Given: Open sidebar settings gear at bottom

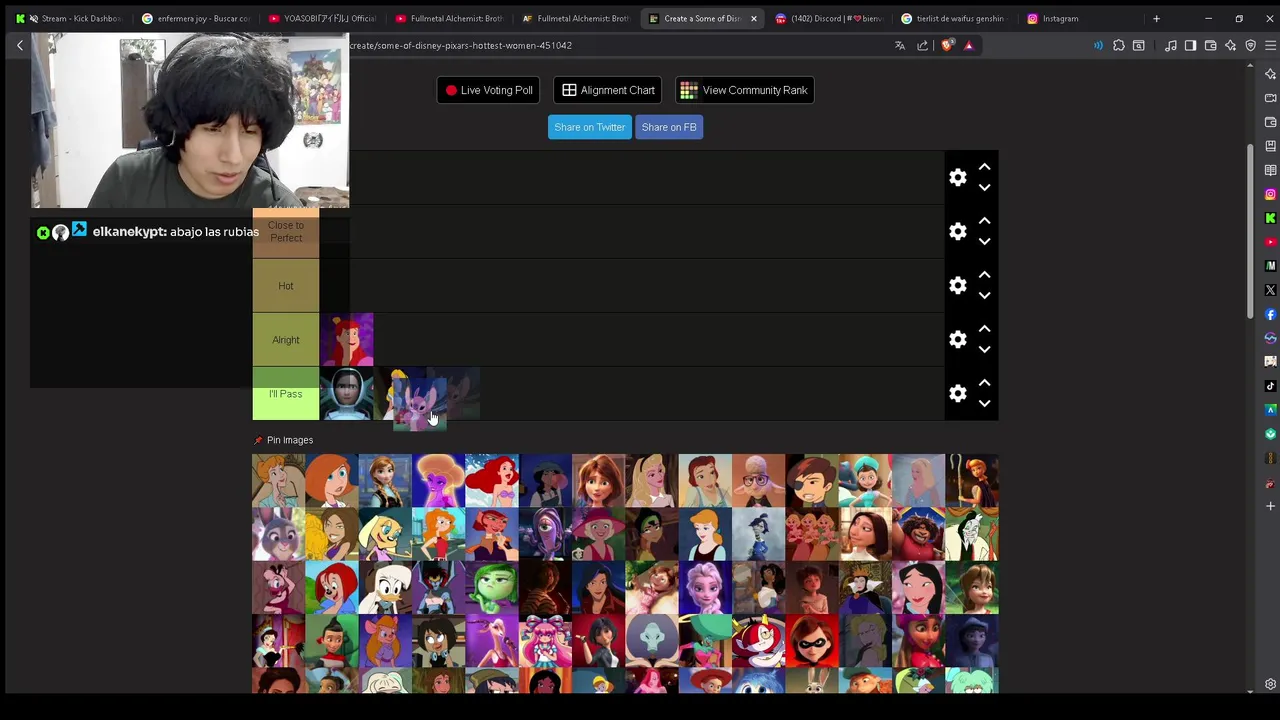Looking at the screenshot, I should 1270,684.
